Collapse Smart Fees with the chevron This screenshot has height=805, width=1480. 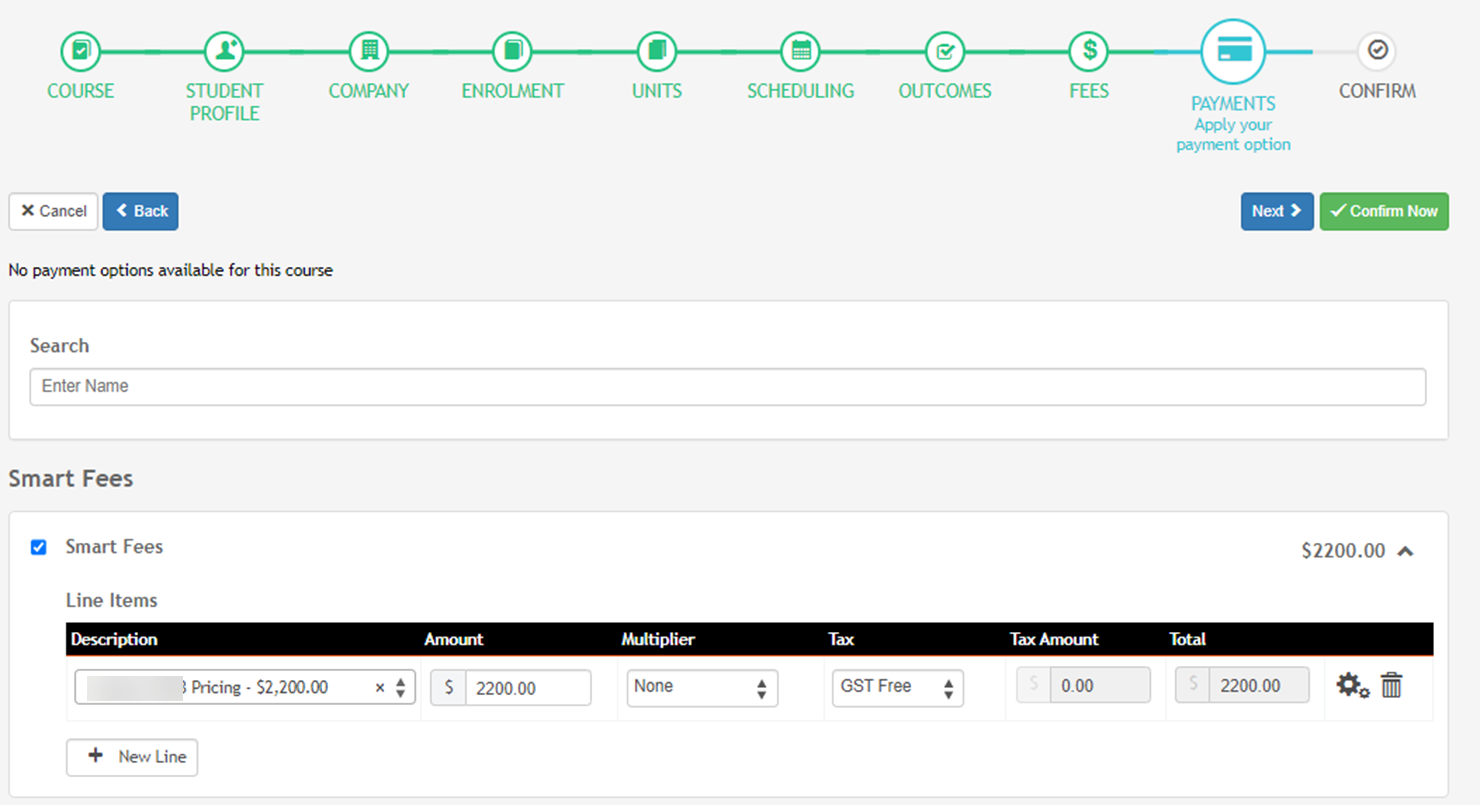(x=1406, y=551)
